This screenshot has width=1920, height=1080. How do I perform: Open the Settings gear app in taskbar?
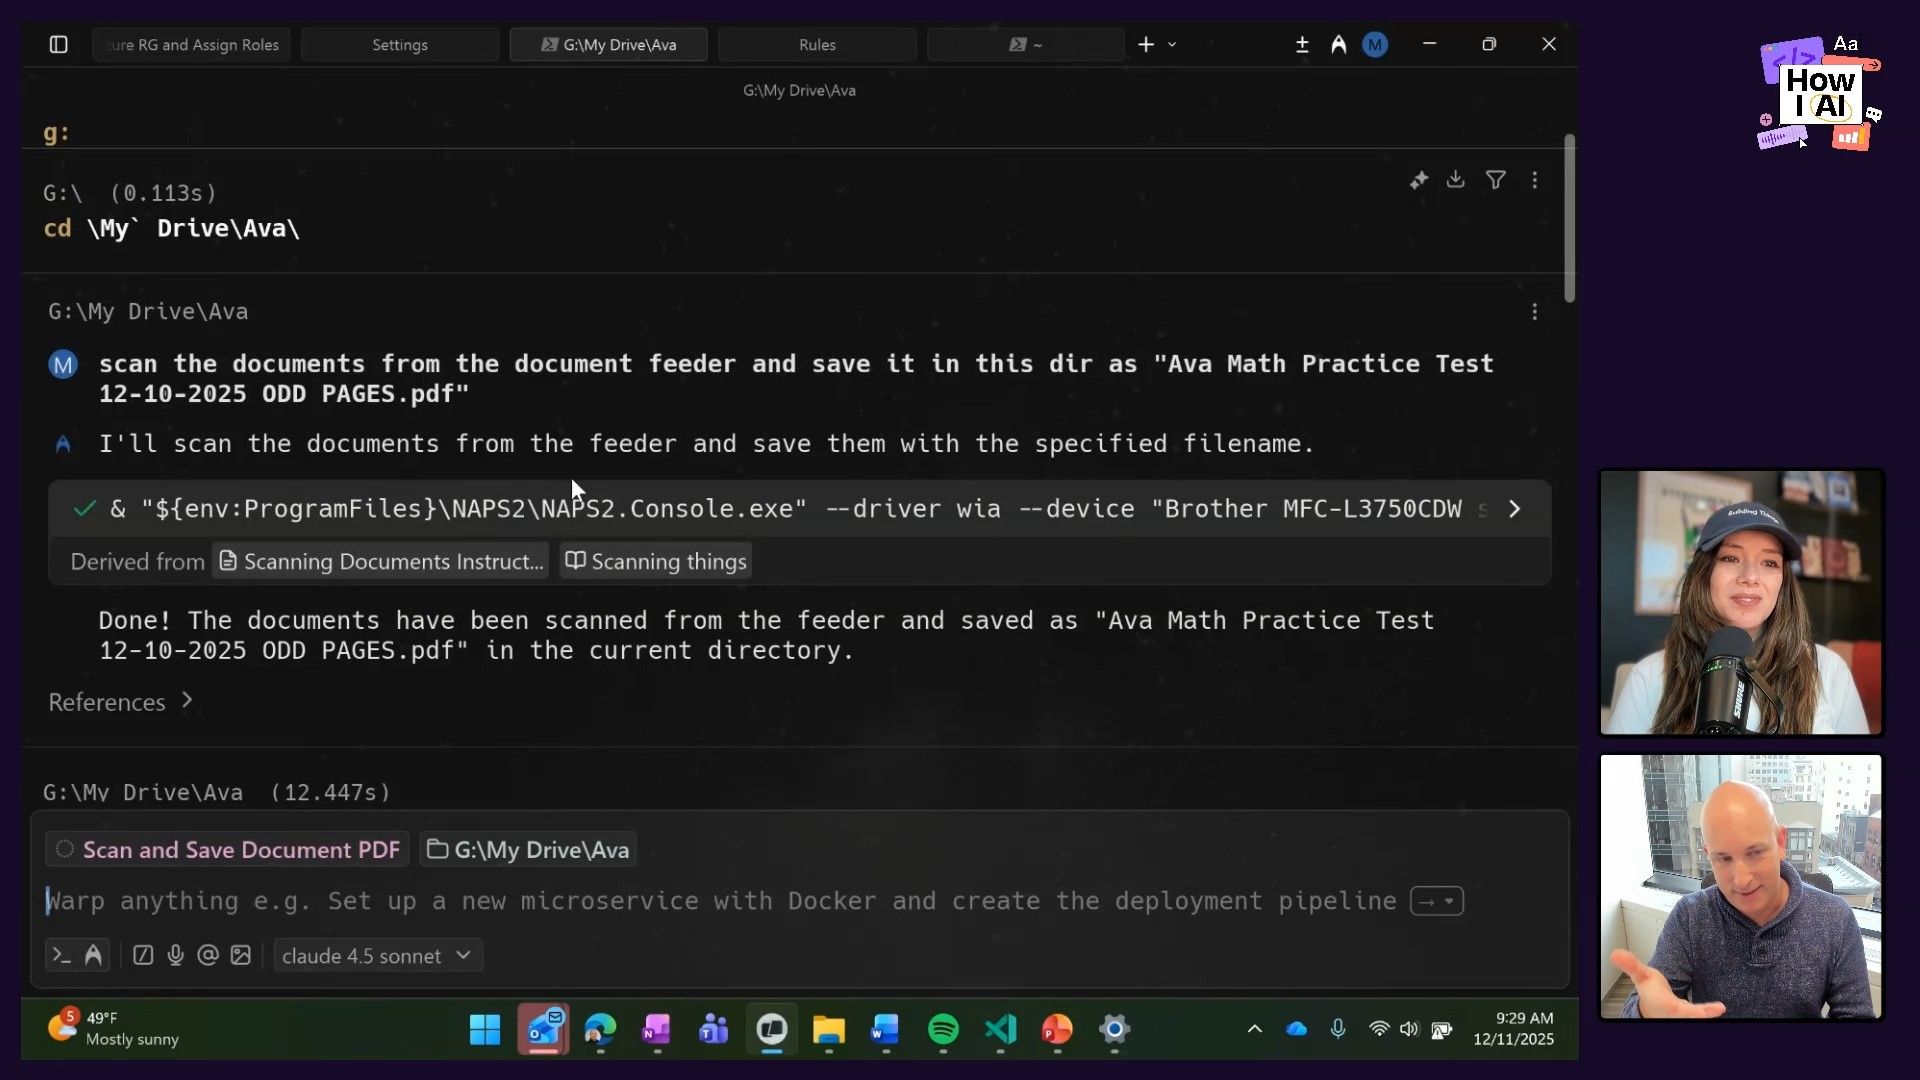coord(1114,1029)
